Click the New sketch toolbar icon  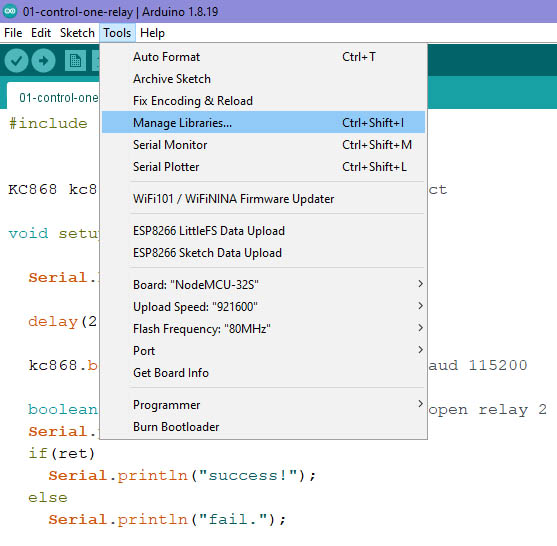click(x=75, y=61)
